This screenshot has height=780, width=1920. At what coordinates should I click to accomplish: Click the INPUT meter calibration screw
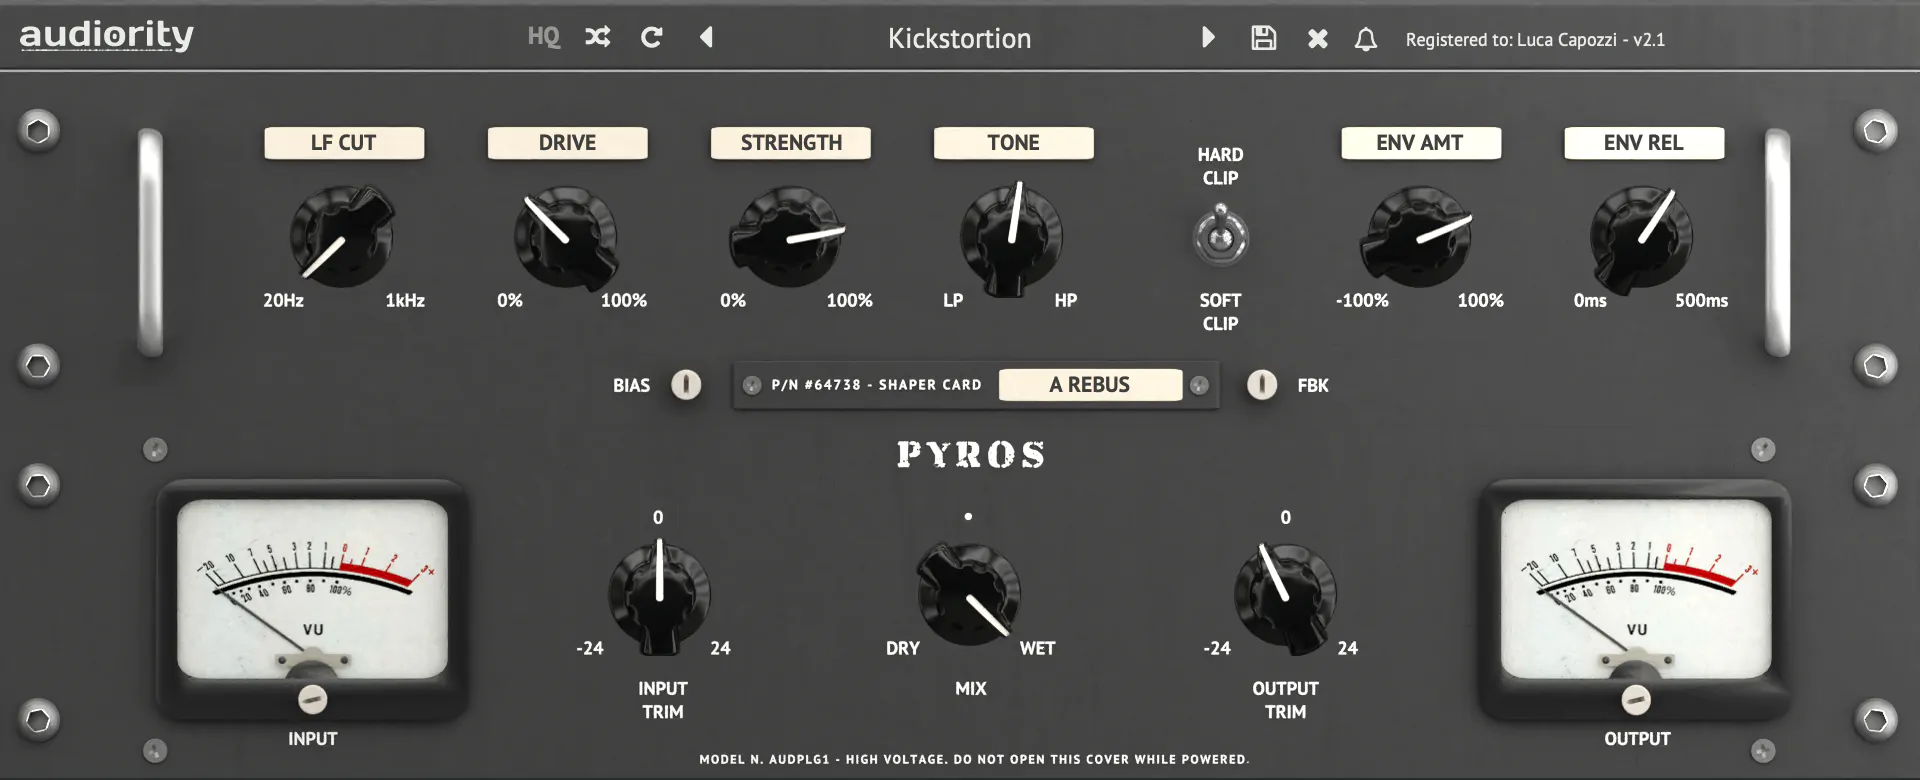click(313, 699)
